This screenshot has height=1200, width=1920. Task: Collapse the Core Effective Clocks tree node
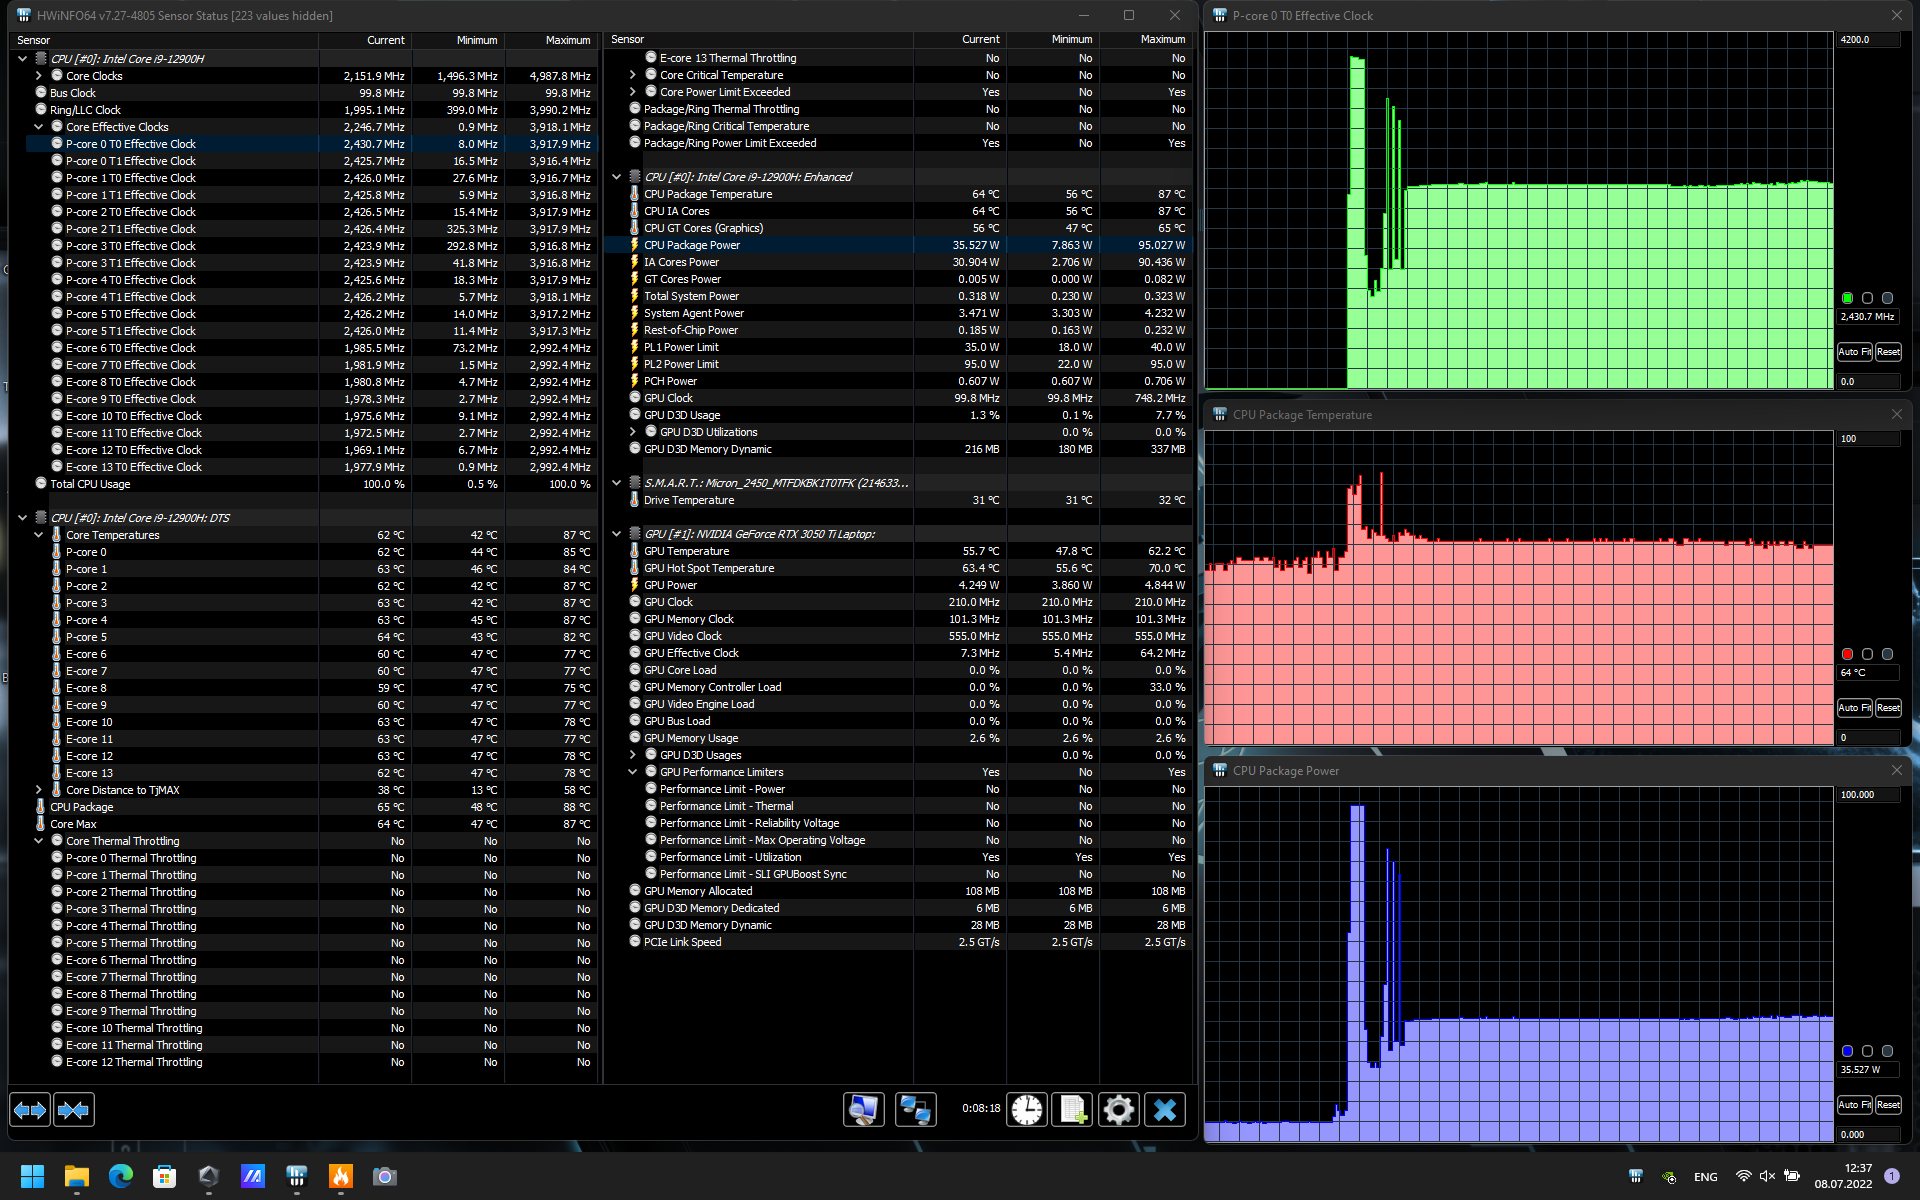click(x=39, y=127)
